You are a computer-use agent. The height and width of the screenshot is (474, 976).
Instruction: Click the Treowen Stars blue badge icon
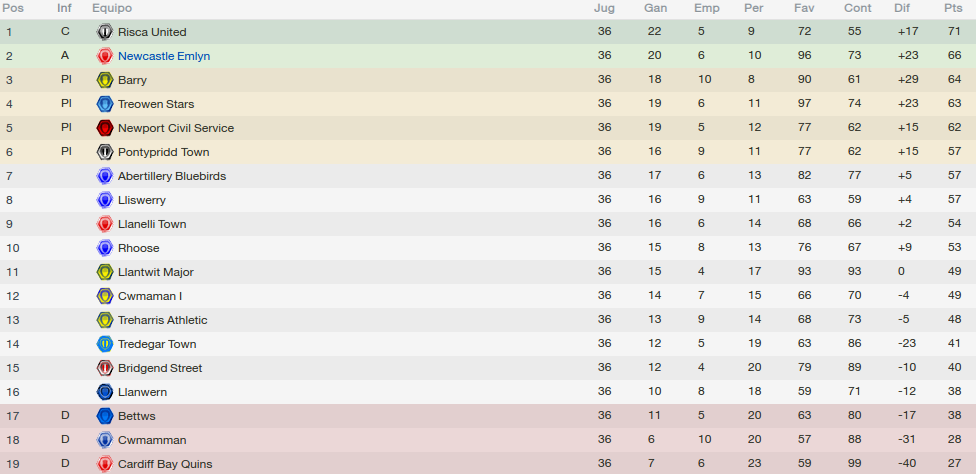click(105, 104)
